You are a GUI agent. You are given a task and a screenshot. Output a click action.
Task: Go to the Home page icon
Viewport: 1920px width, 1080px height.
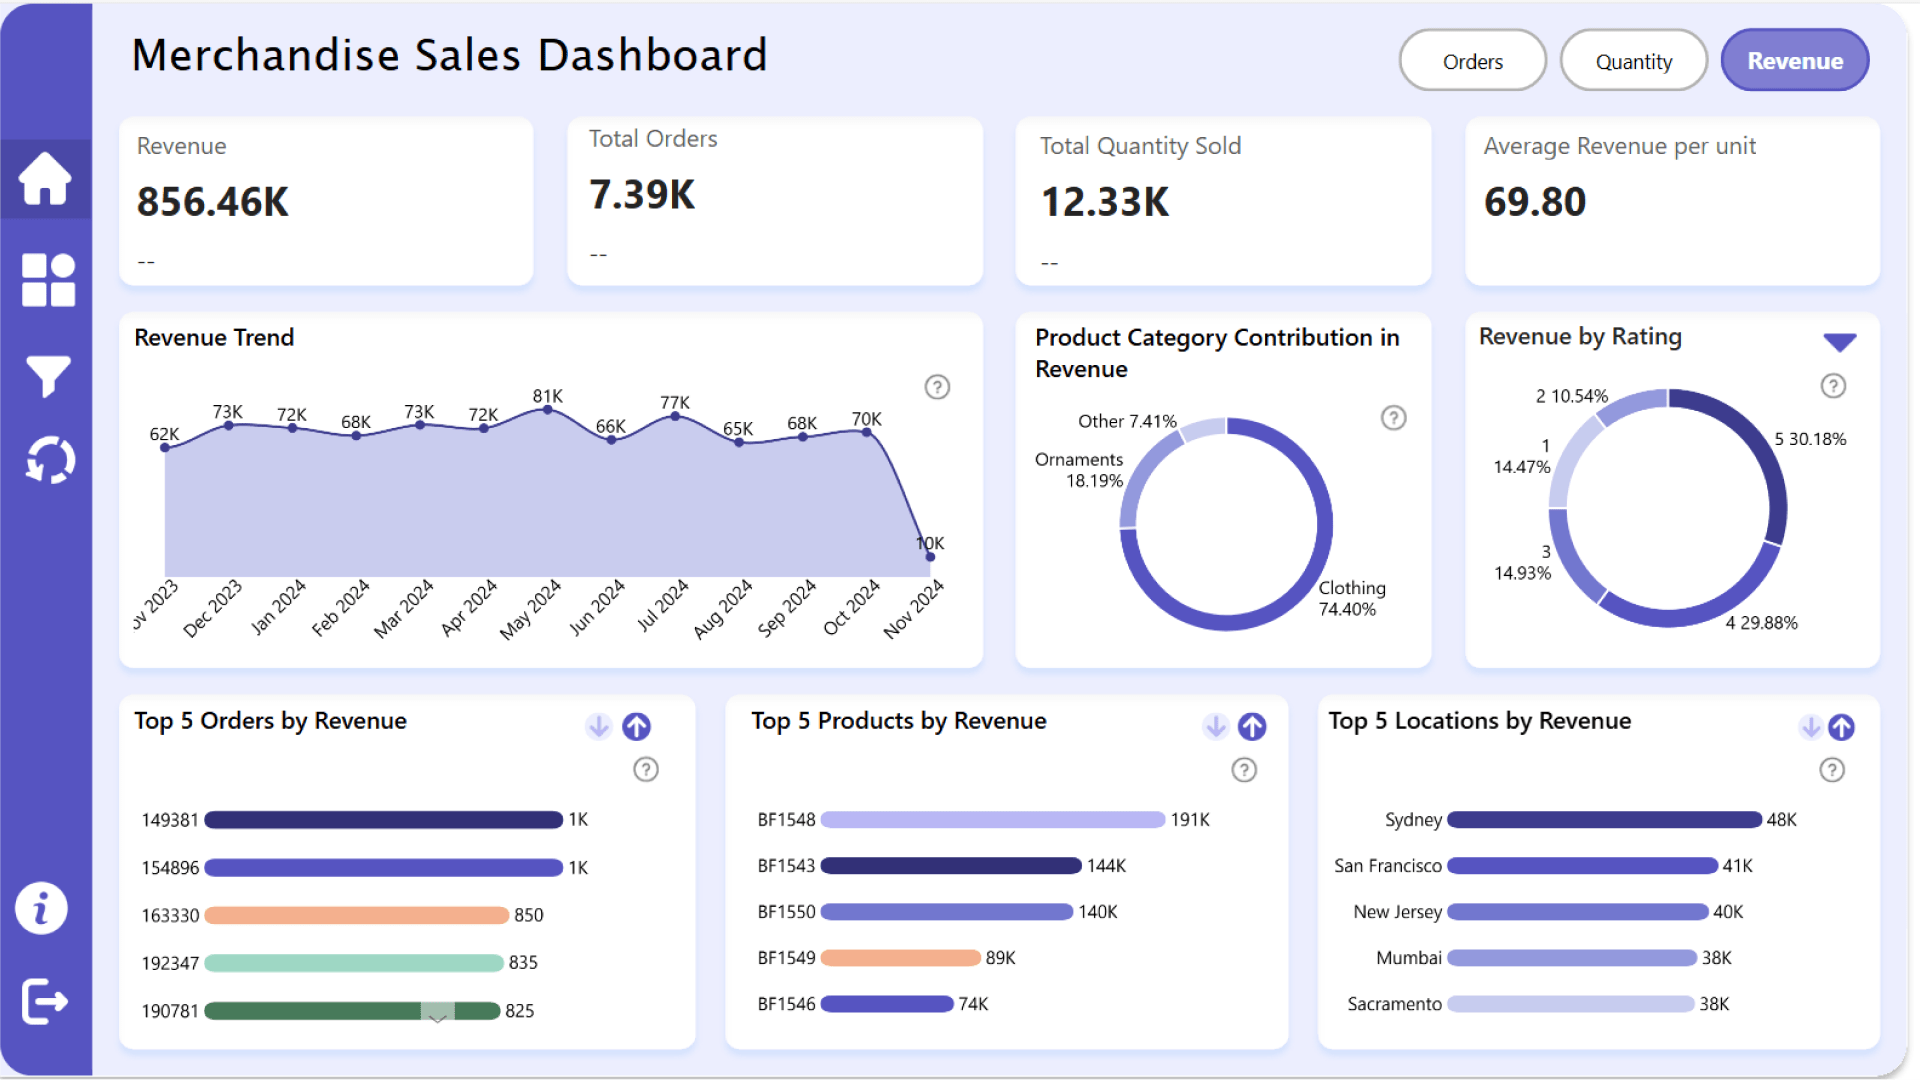[45, 178]
